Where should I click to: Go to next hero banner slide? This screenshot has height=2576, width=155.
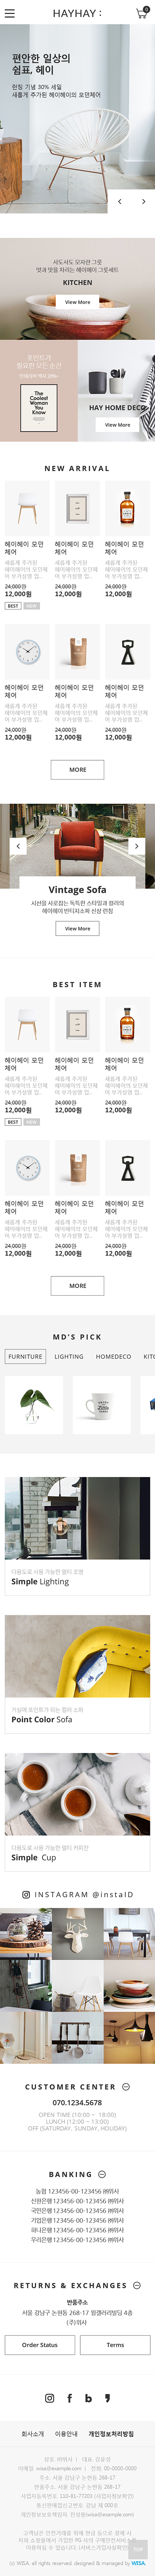coord(143,201)
